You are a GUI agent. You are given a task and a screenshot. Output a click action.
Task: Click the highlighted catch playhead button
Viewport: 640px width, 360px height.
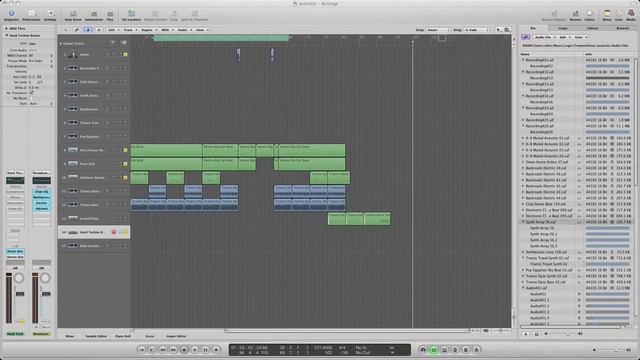pos(88,30)
